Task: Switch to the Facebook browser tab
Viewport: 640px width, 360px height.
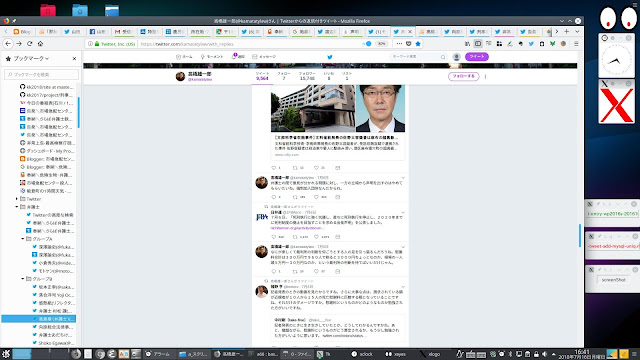Action: 98,31
